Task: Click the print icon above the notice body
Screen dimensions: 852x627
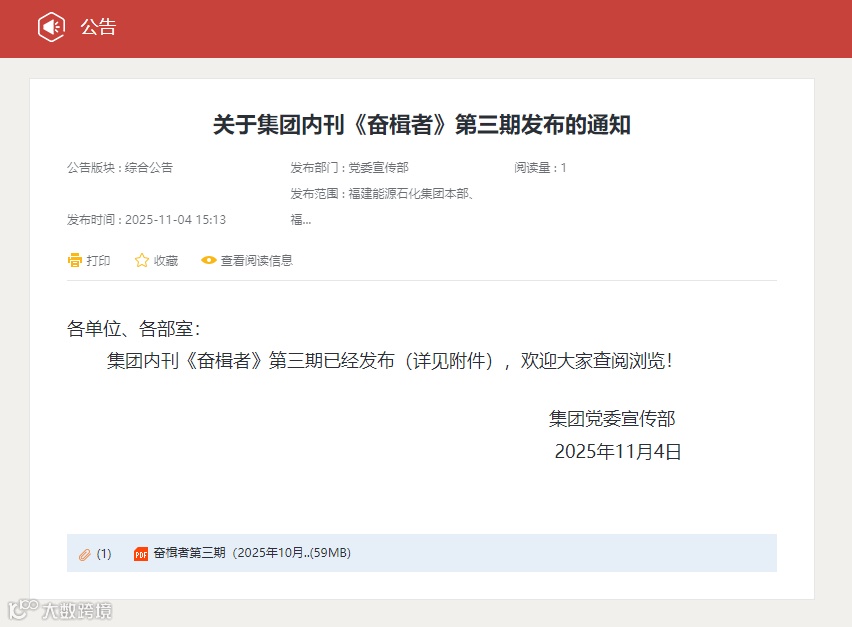Action: tap(75, 260)
